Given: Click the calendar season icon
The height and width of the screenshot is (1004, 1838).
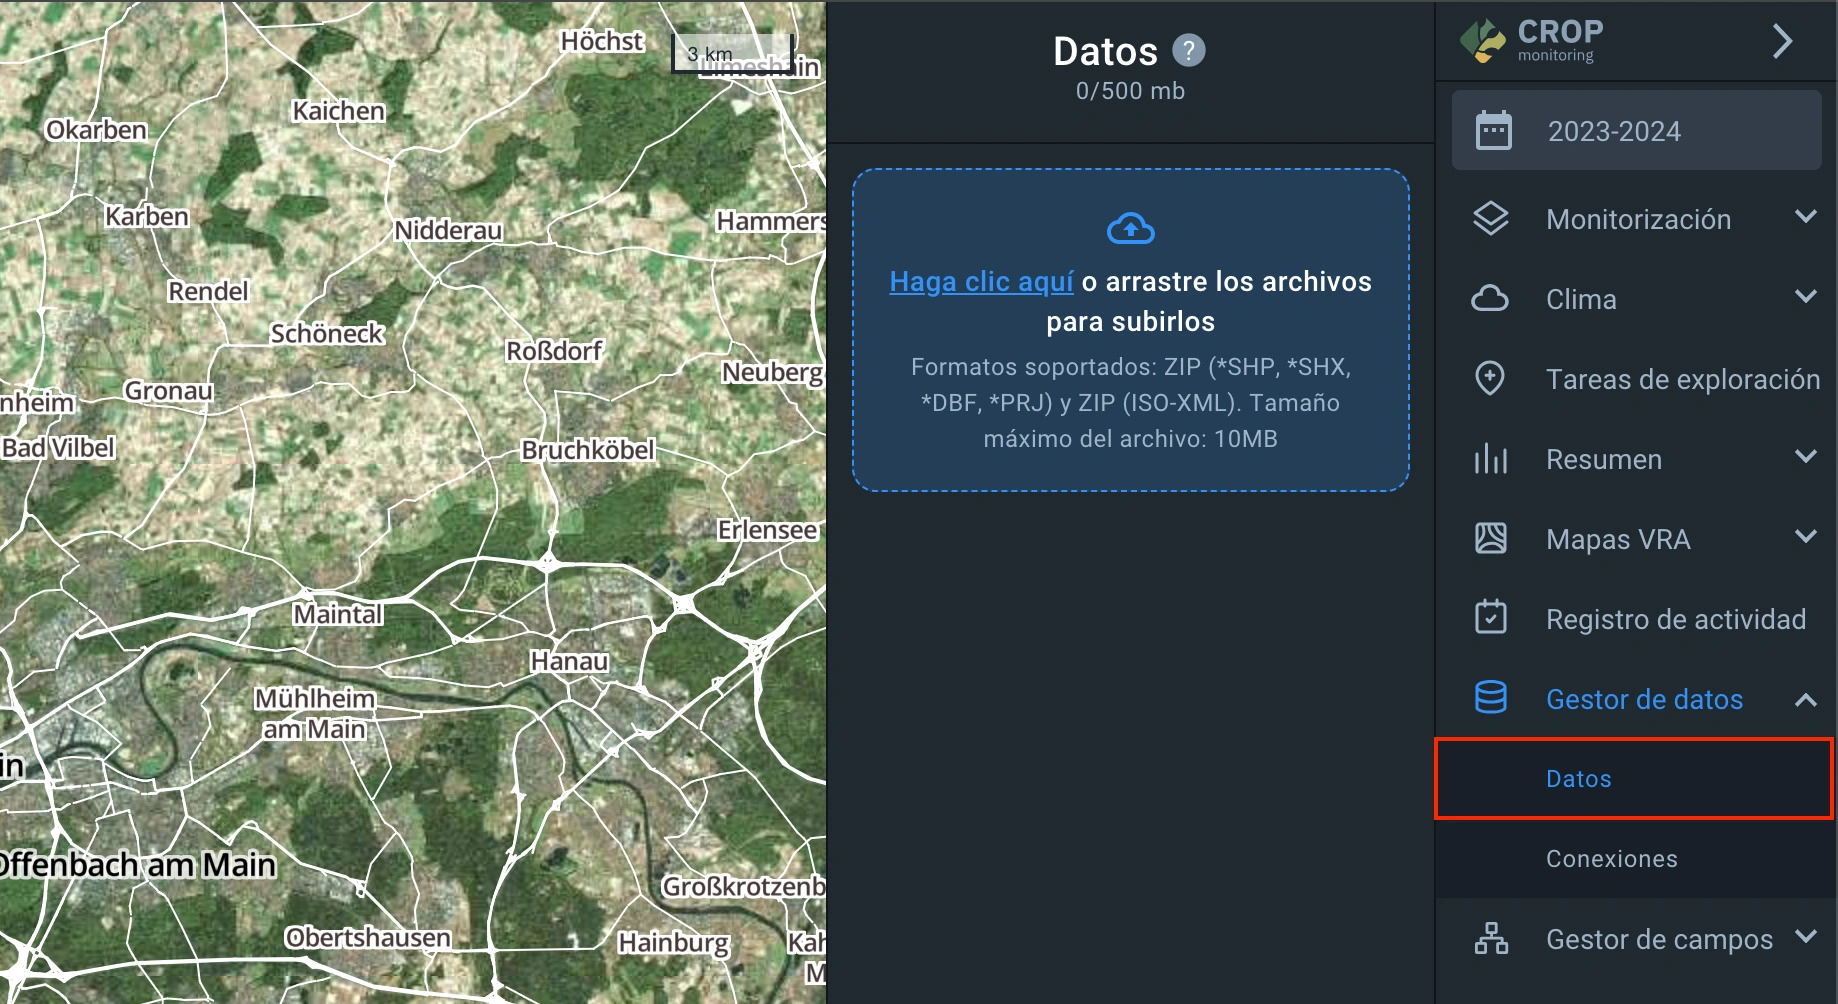Looking at the screenshot, I should (1493, 131).
